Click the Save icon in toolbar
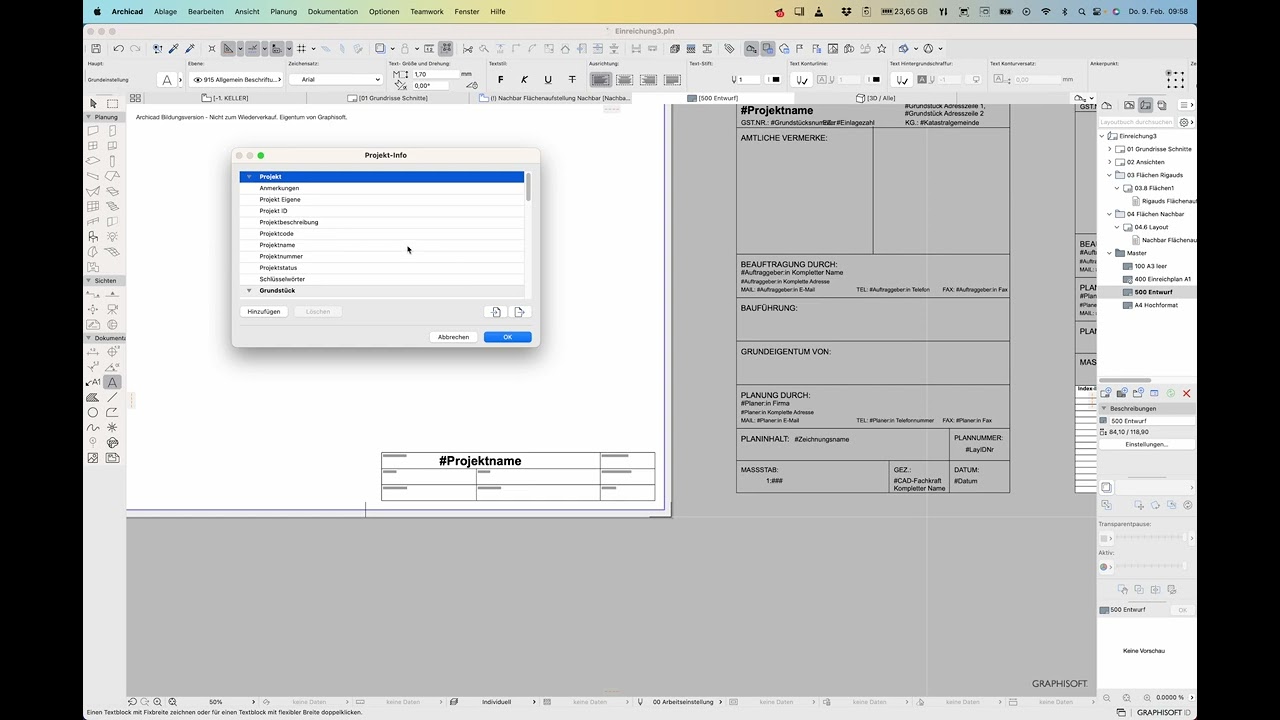 (95, 48)
